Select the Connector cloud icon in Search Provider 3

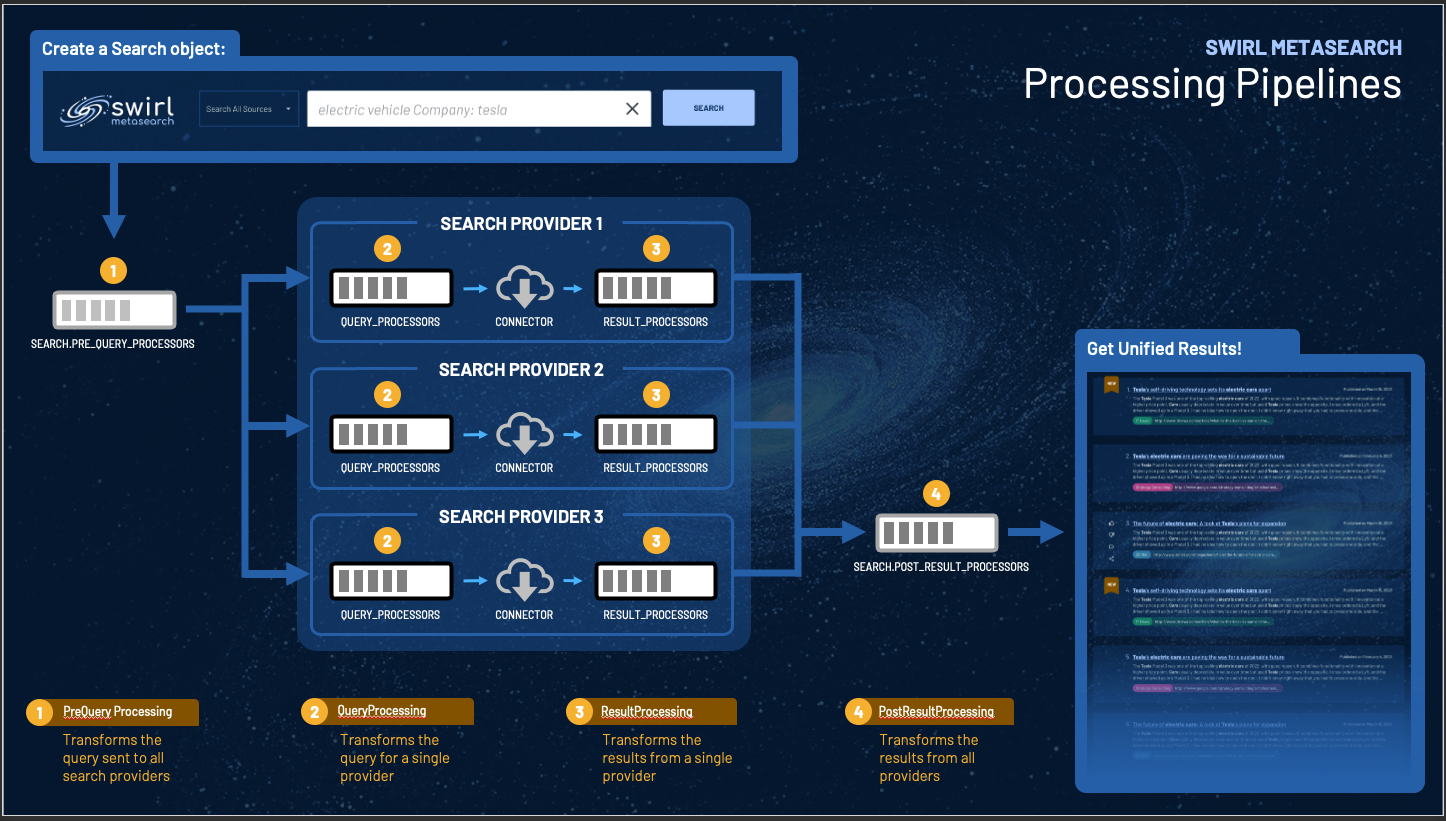point(524,582)
